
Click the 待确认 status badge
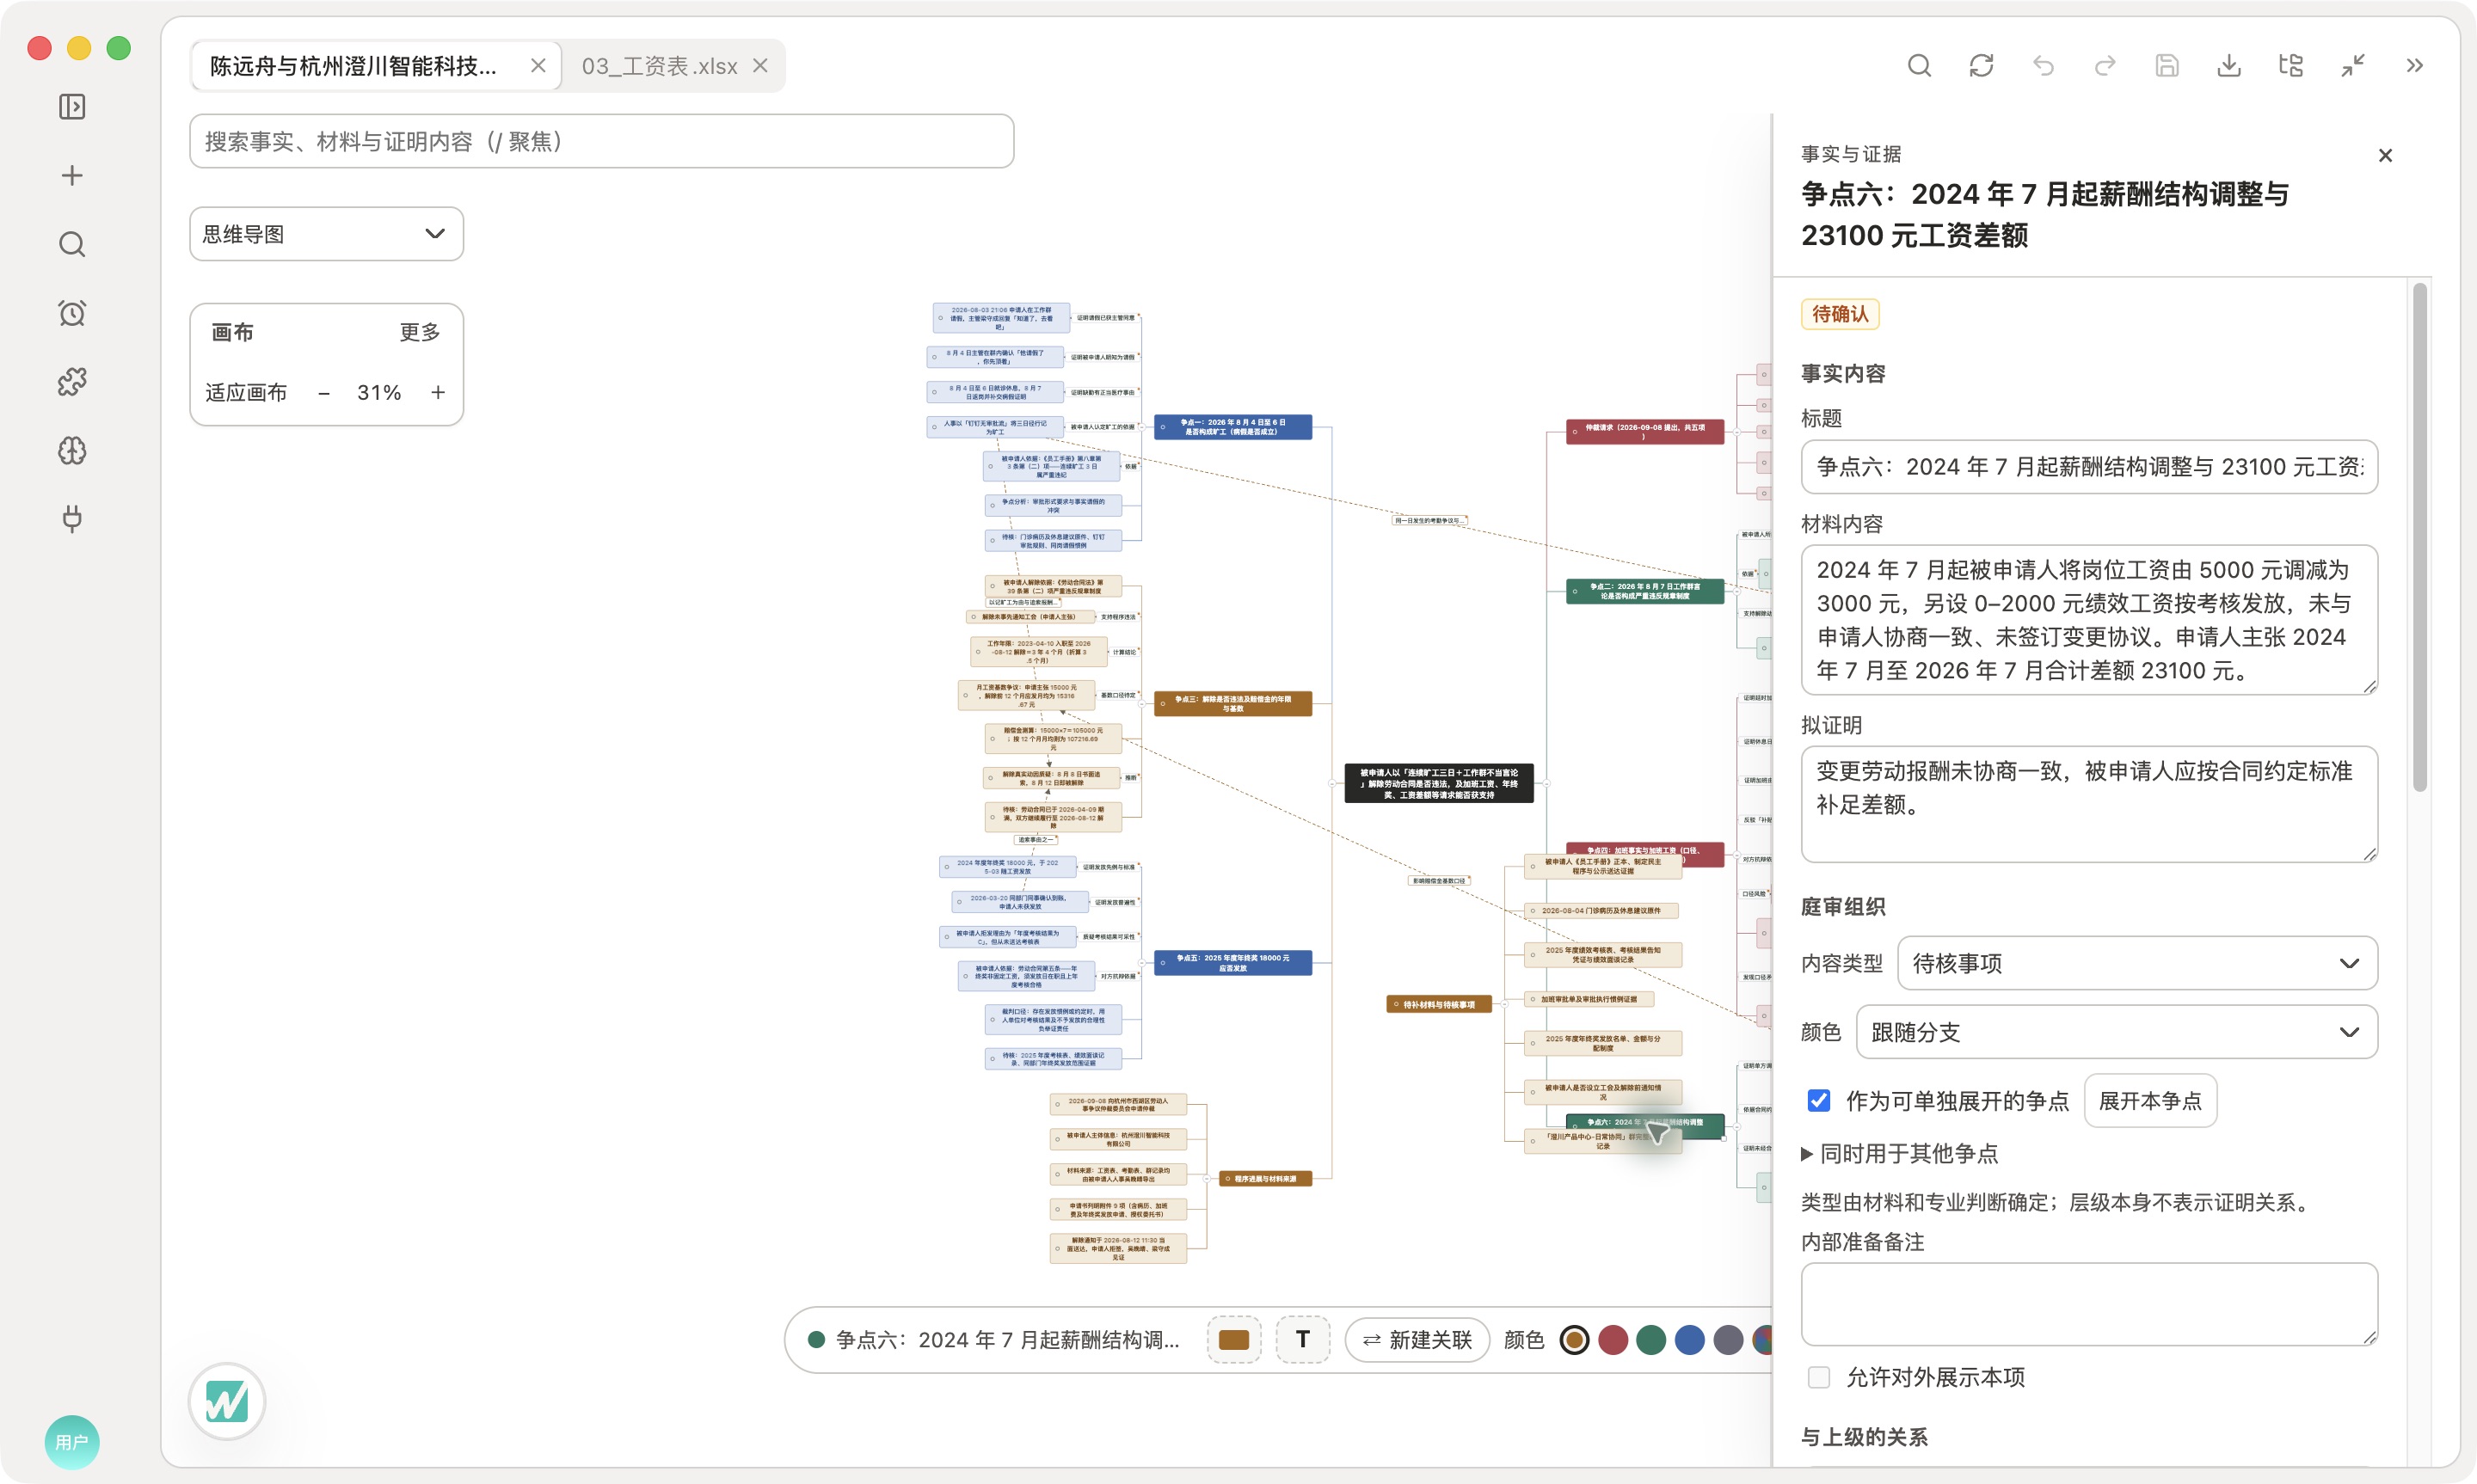1840,314
